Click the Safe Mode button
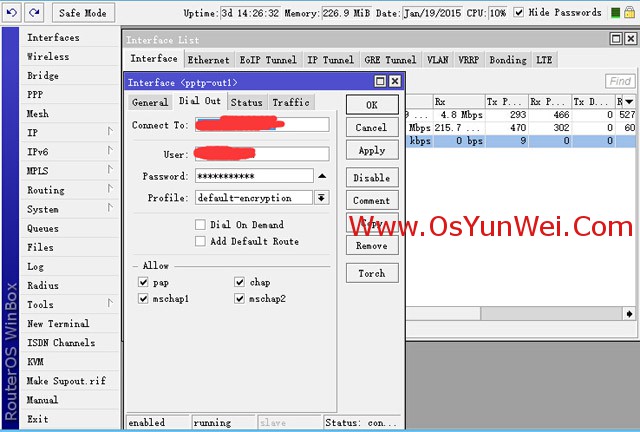The width and height of the screenshot is (640, 432). (81, 13)
